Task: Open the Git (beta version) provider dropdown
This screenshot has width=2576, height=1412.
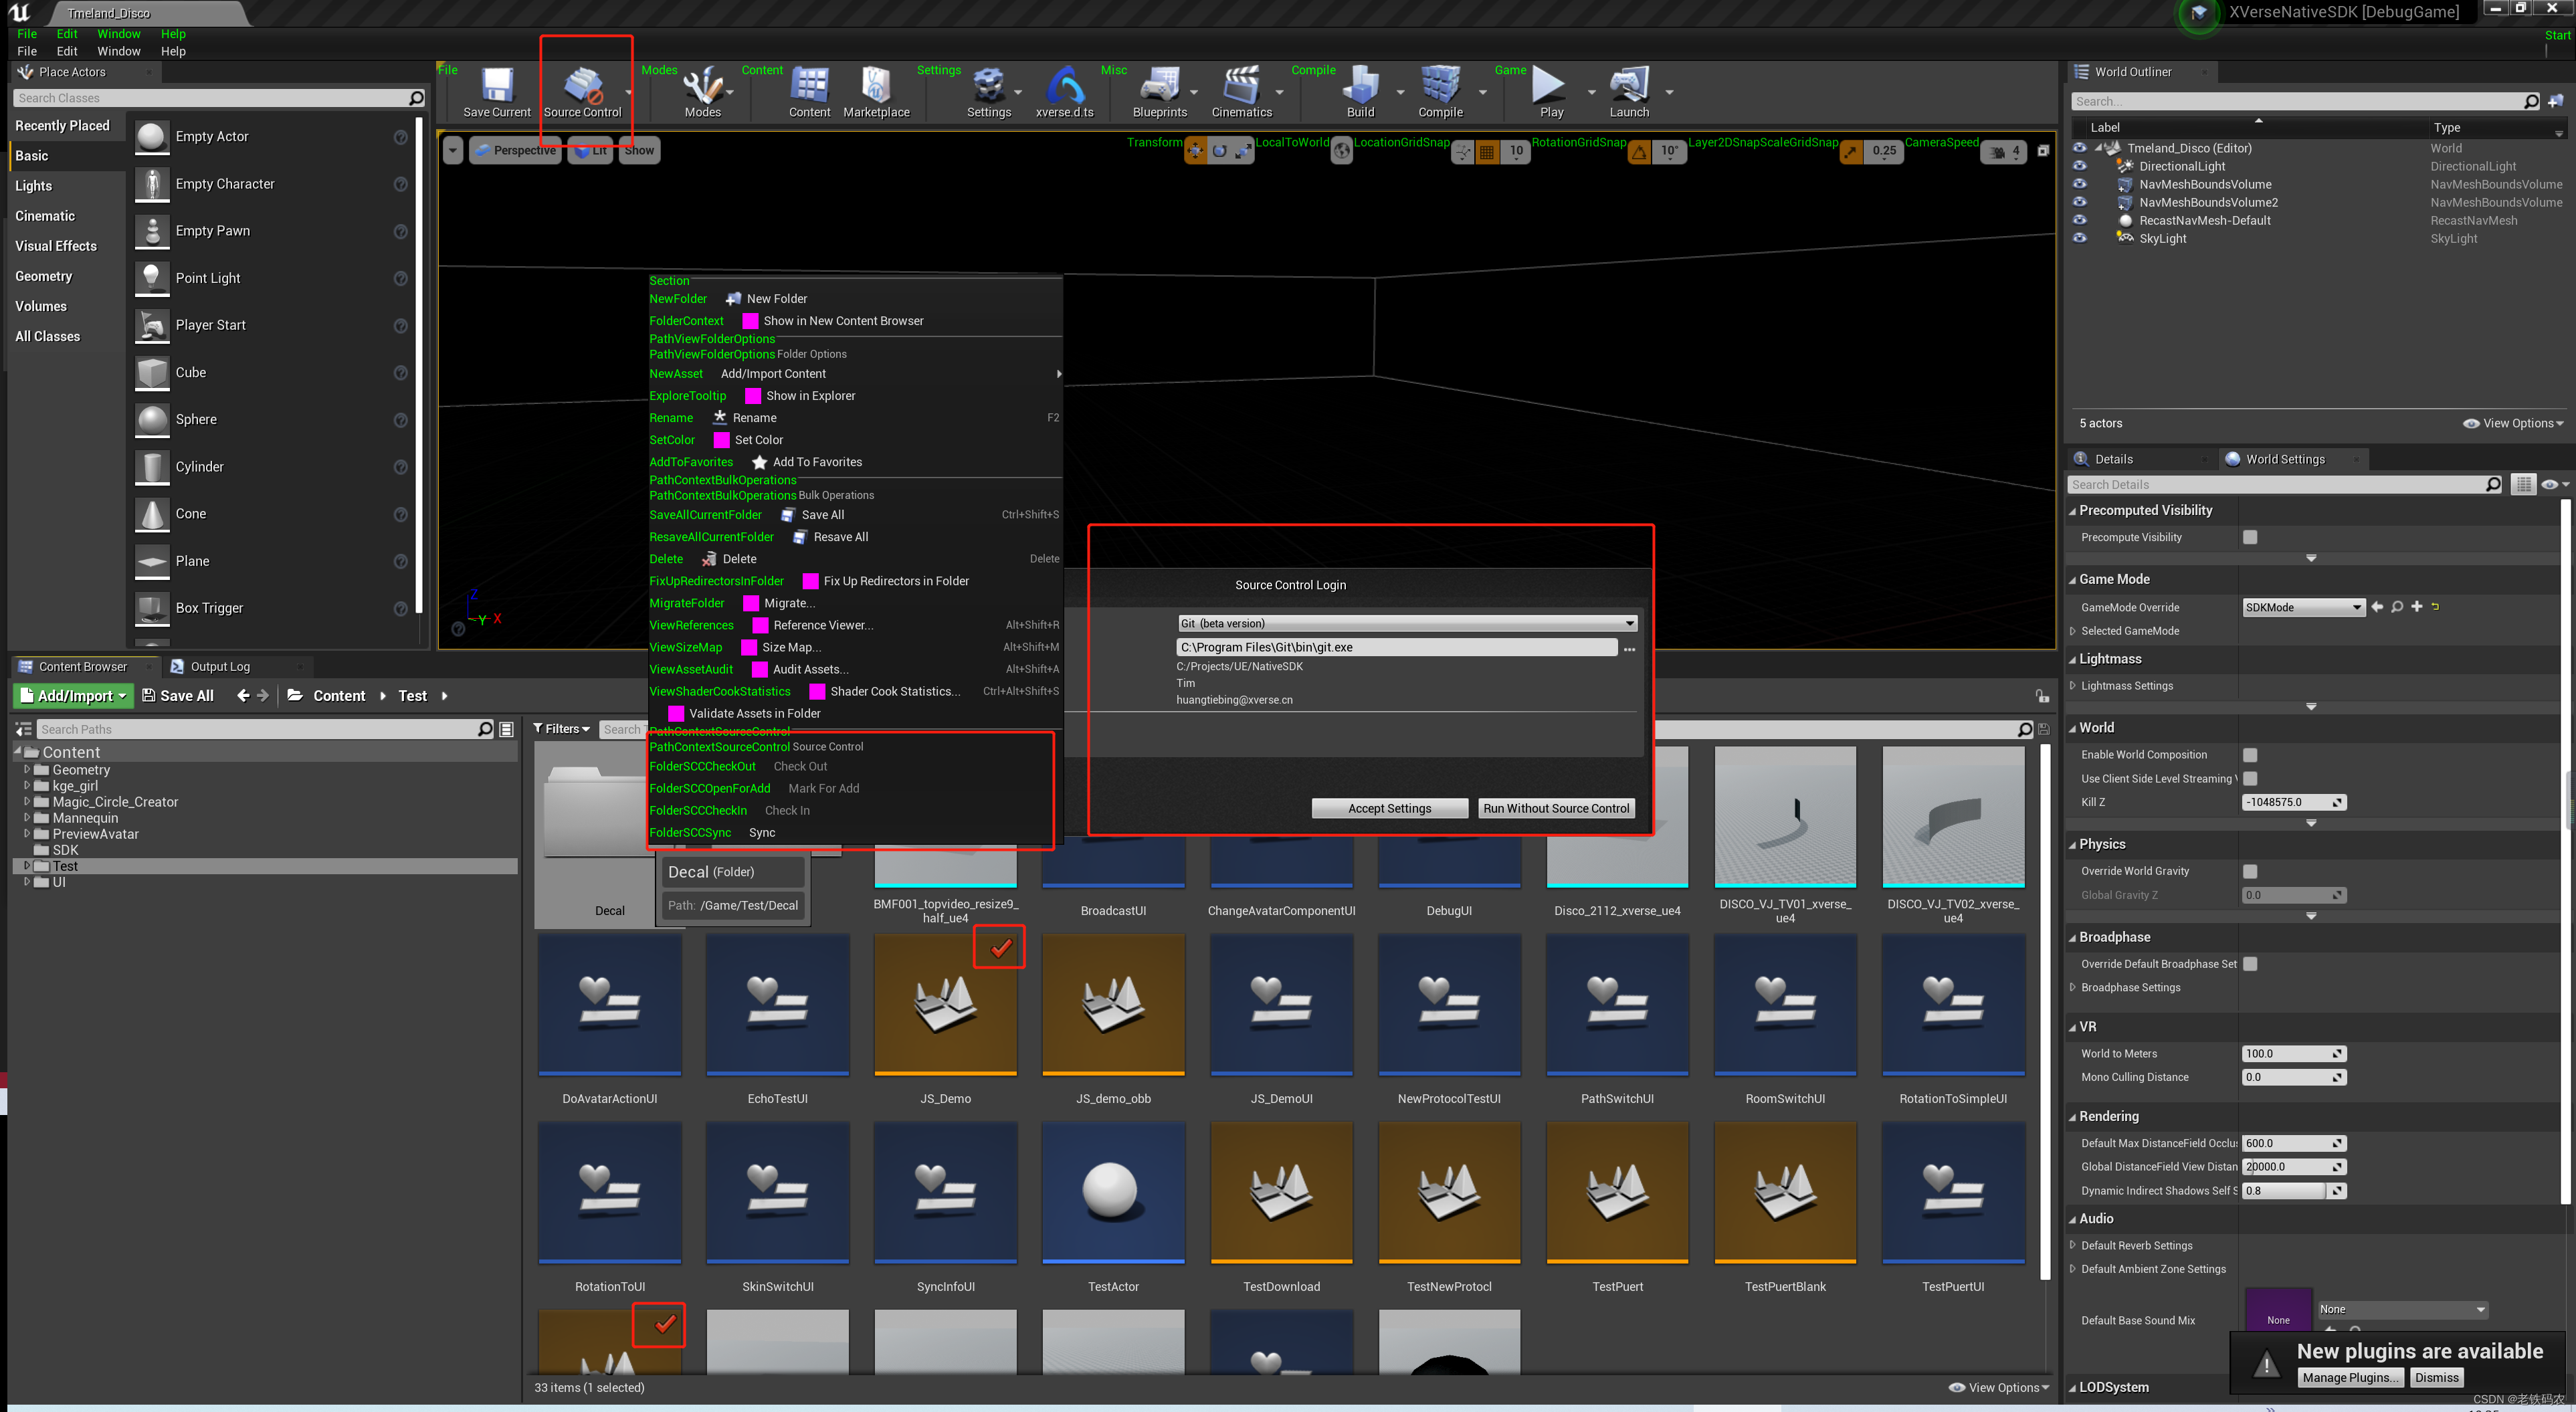Action: click(x=1407, y=623)
